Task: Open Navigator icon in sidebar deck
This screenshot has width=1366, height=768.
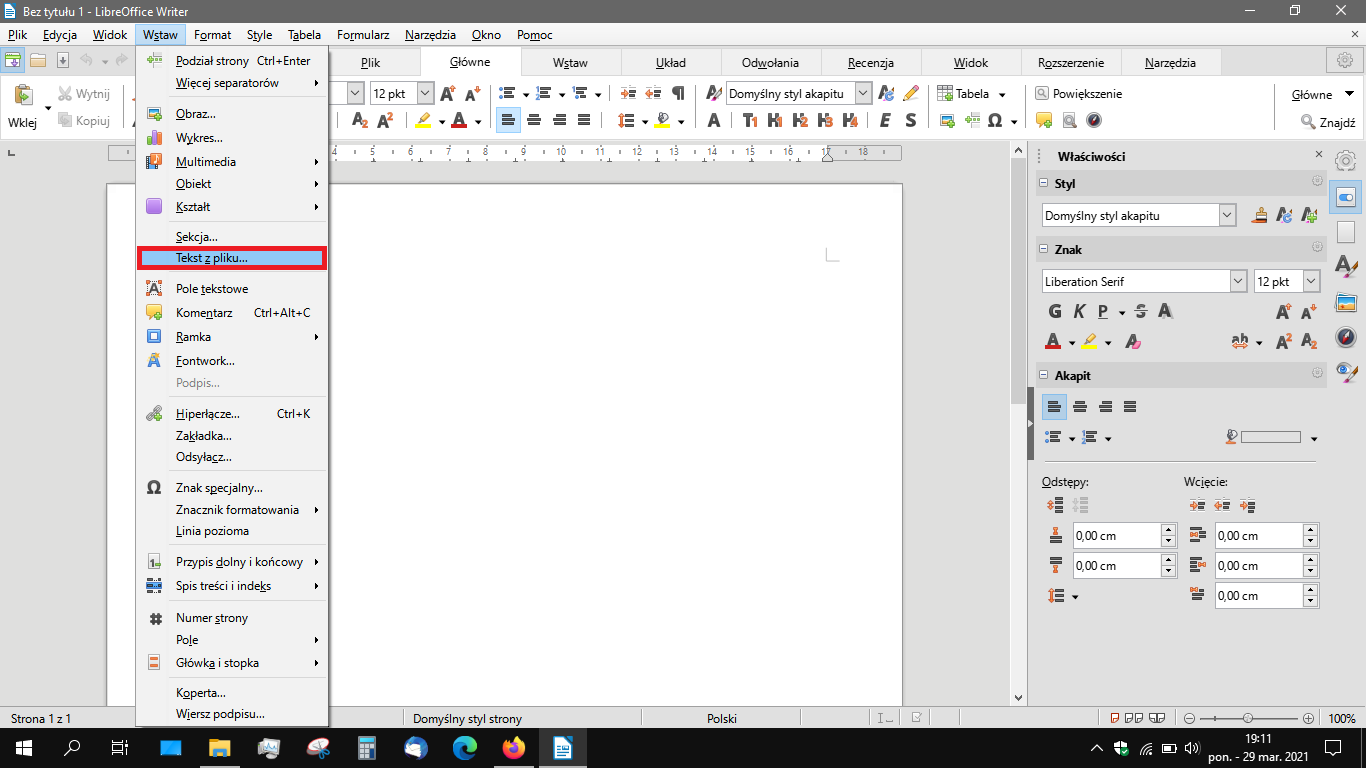Action: (1346, 338)
